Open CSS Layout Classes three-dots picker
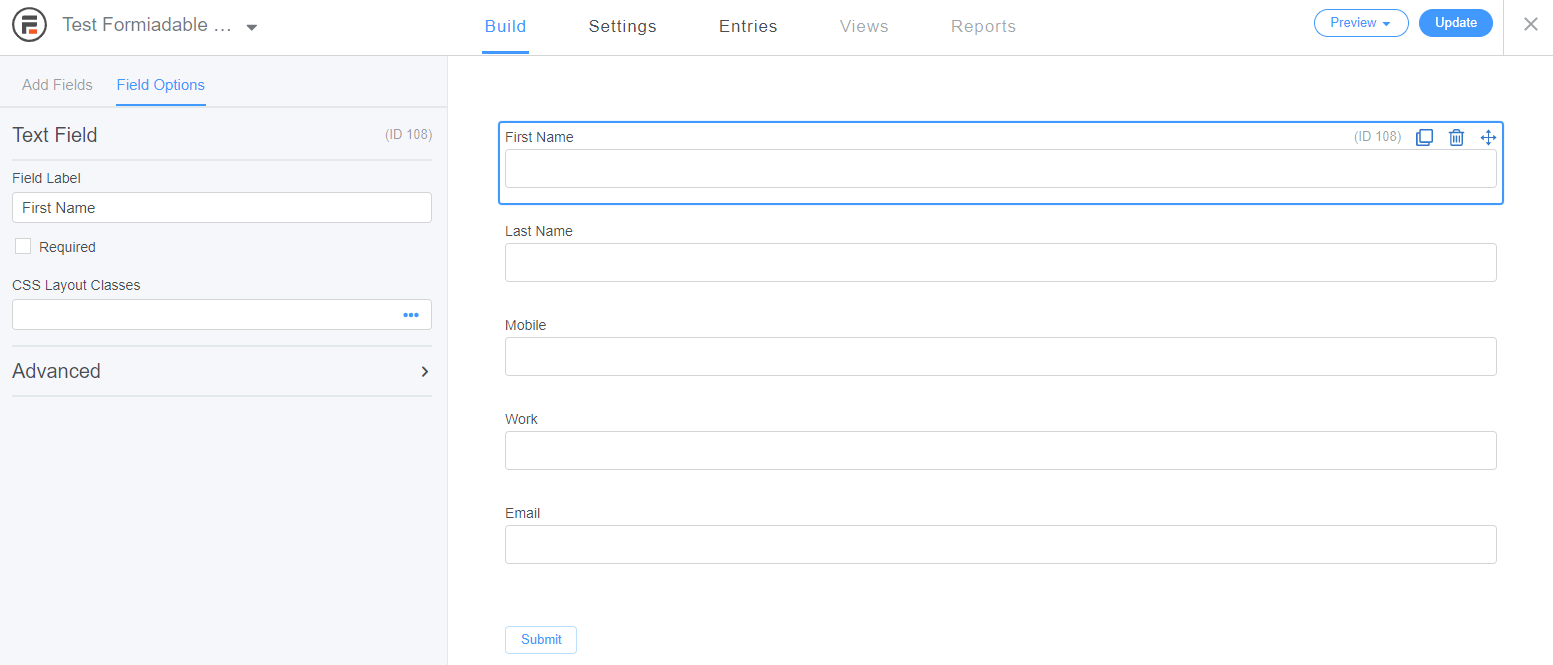This screenshot has height=665, width=1553. pos(411,315)
